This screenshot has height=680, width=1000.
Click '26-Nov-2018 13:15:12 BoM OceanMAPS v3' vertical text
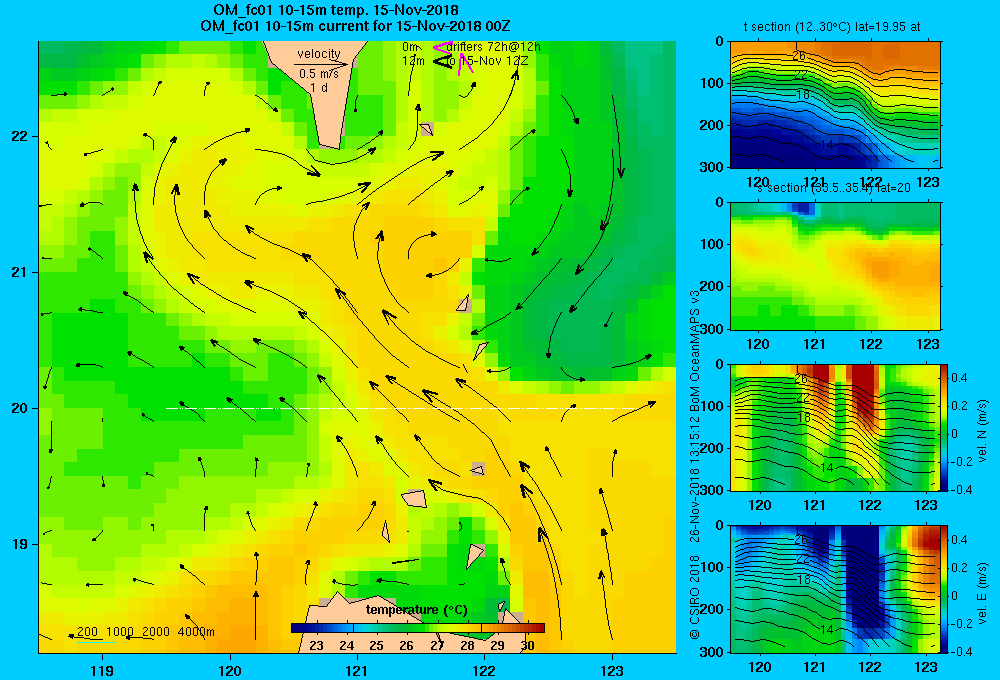pyautogui.click(x=695, y=415)
